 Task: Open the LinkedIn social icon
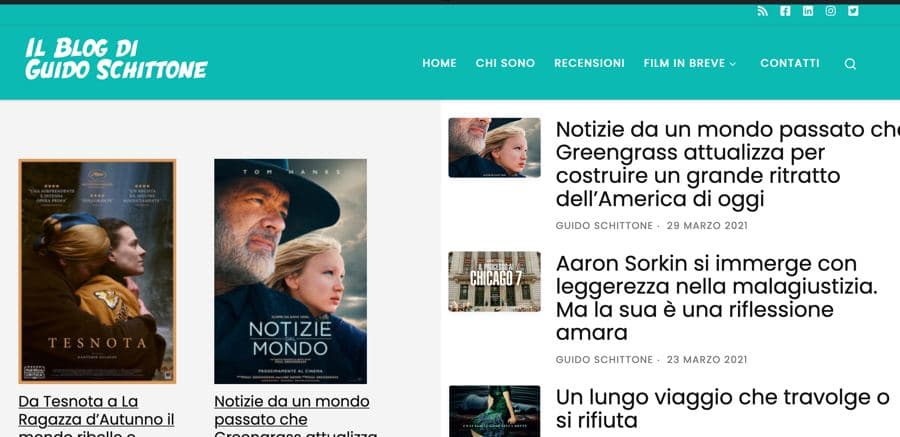point(808,11)
